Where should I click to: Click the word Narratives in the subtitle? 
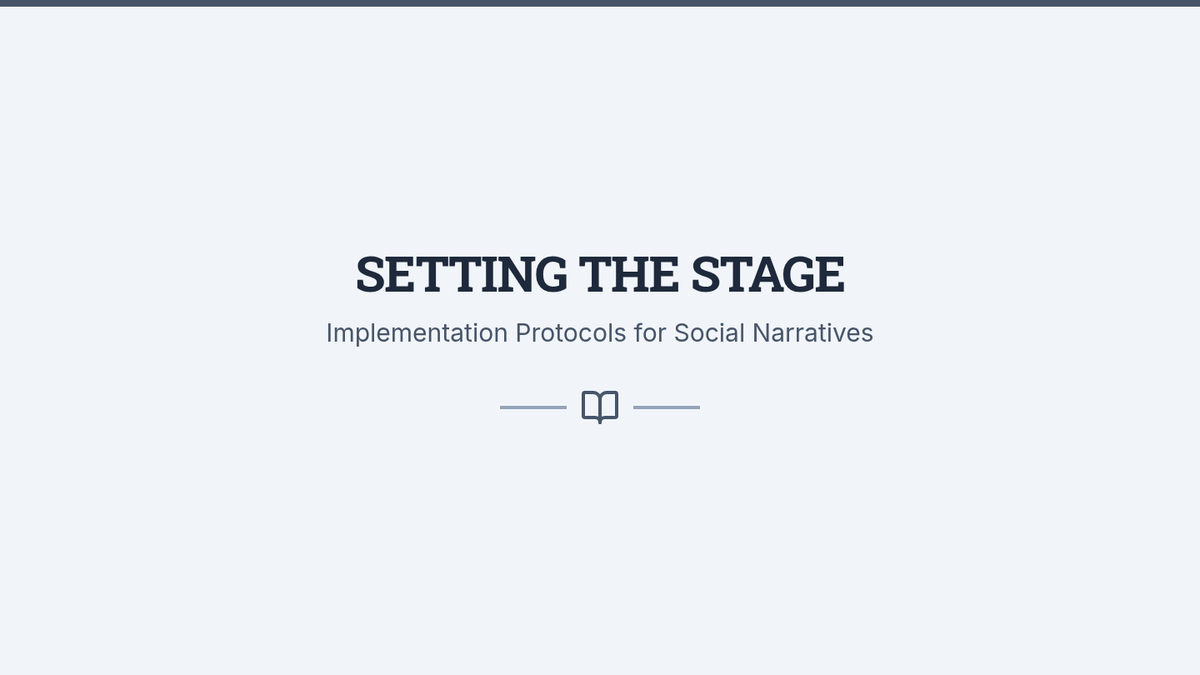pyautogui.click(x=813, y=333)
